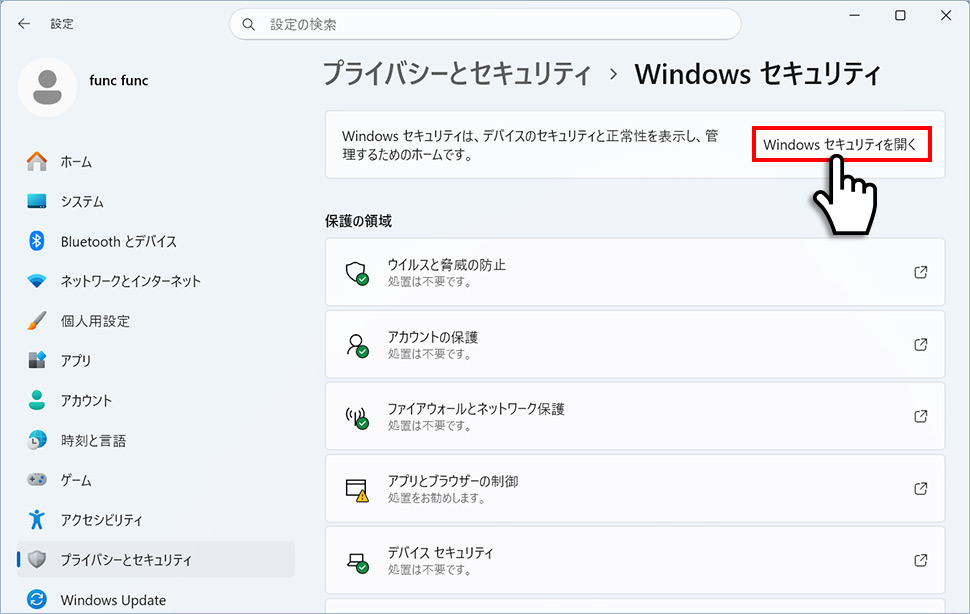This screenshot has width=970, height=614.
Task: Click the プライバシーとセキュリティ shield icon
Action: 37,559
